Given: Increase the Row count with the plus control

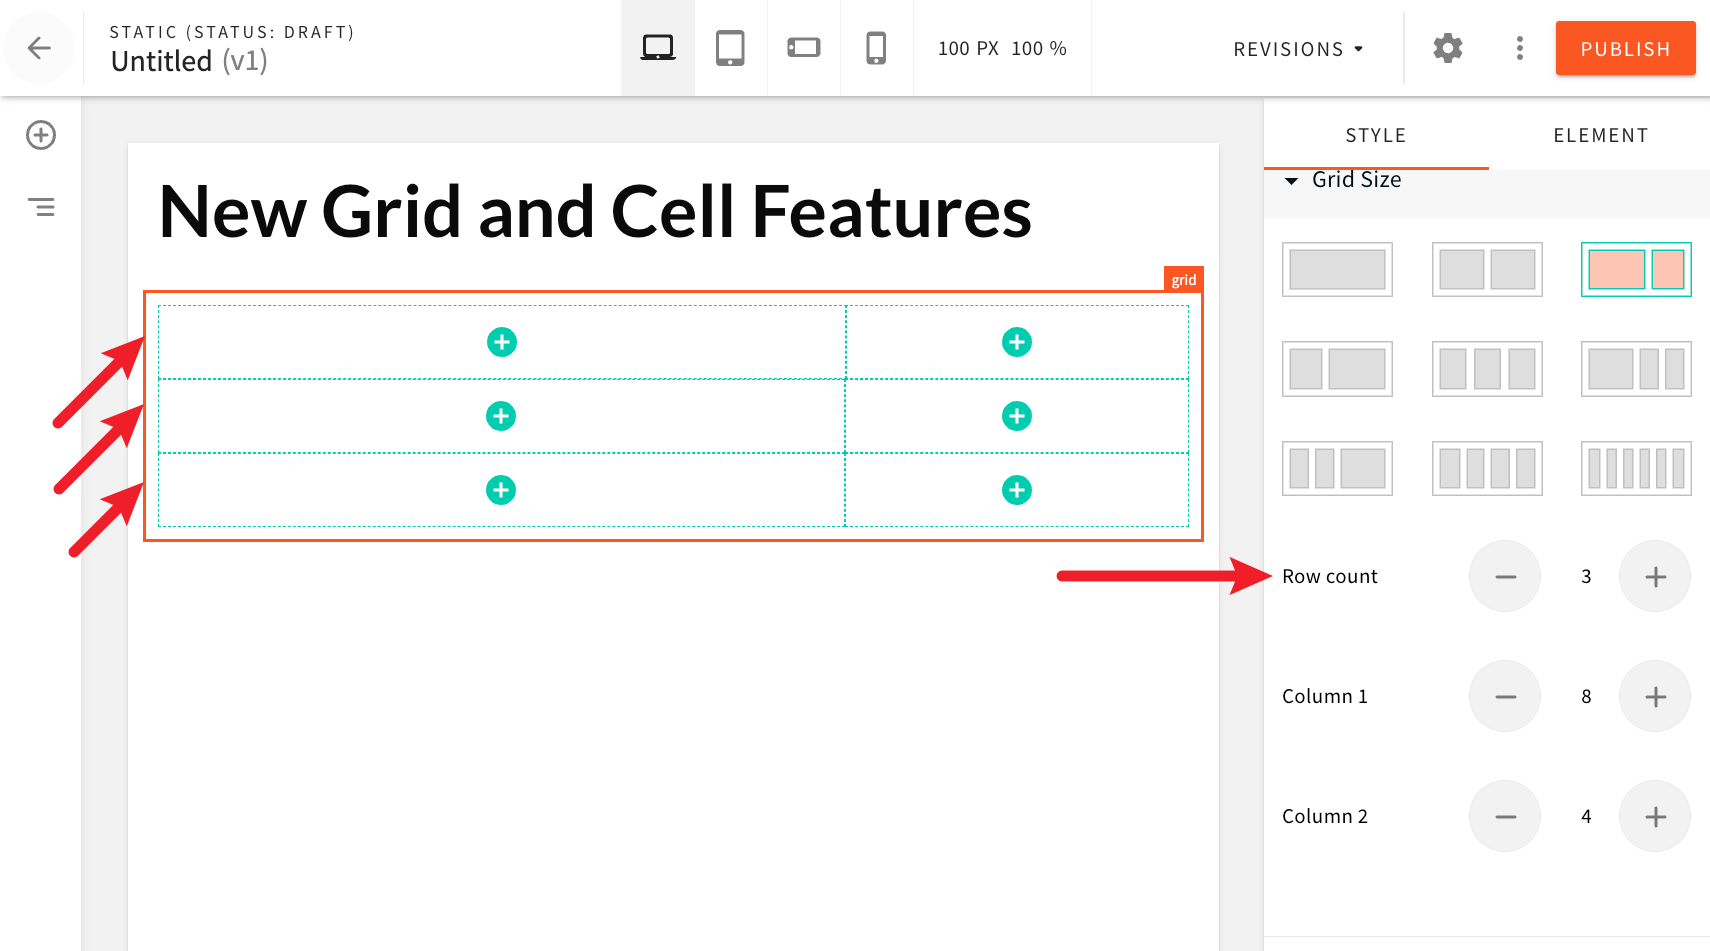Looking at the screenshot, I should 1654,576.
